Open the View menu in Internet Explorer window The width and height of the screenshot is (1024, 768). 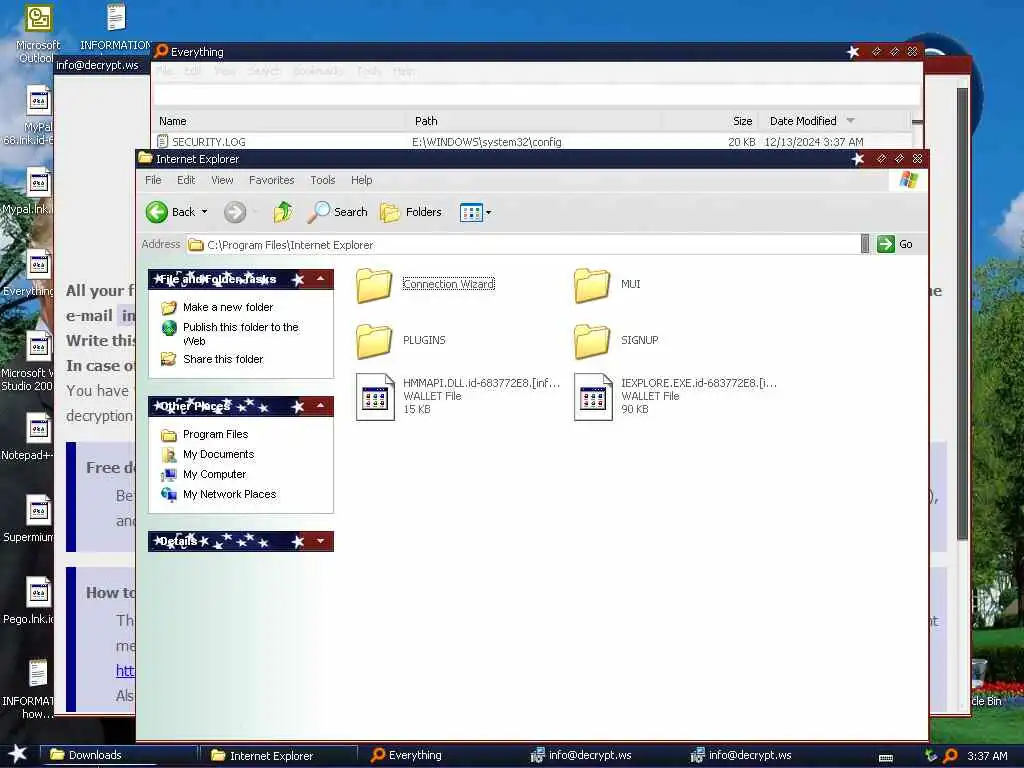(222, 180)
